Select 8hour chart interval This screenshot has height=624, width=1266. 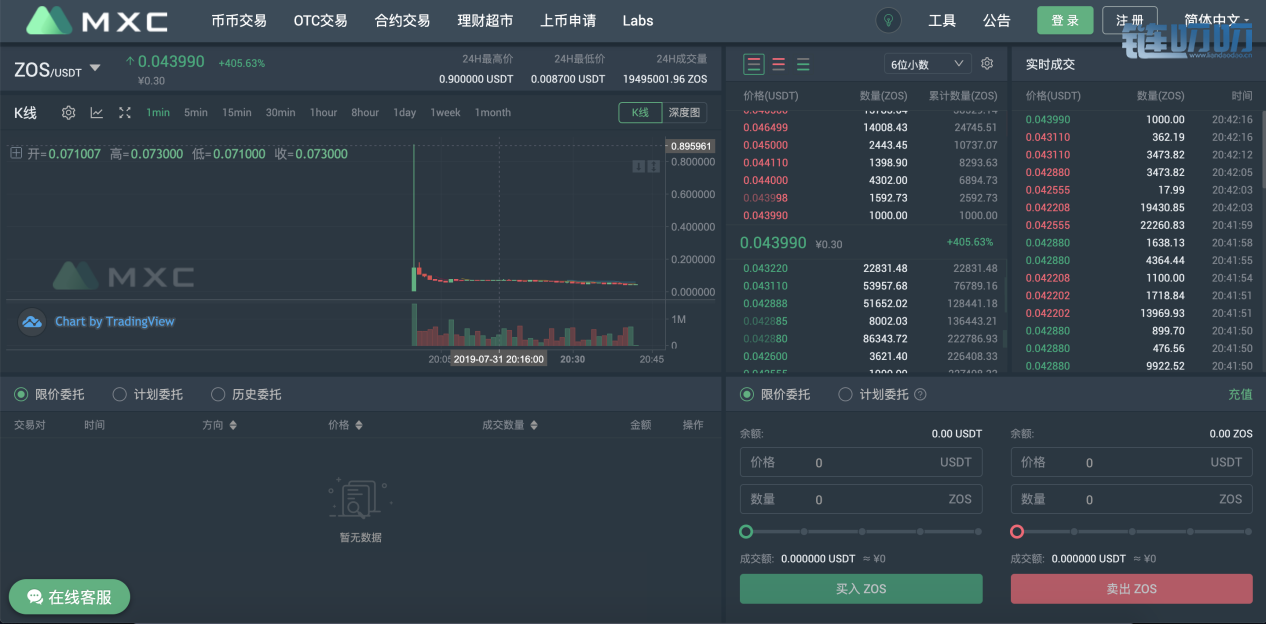365,113
